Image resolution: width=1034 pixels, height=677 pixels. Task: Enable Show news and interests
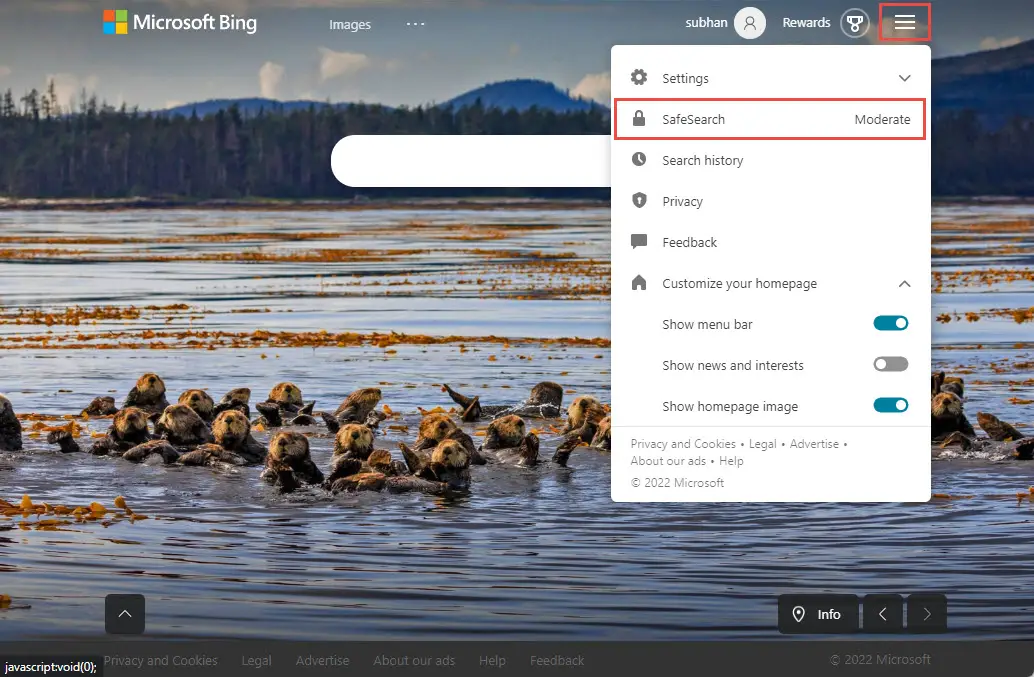890,364
